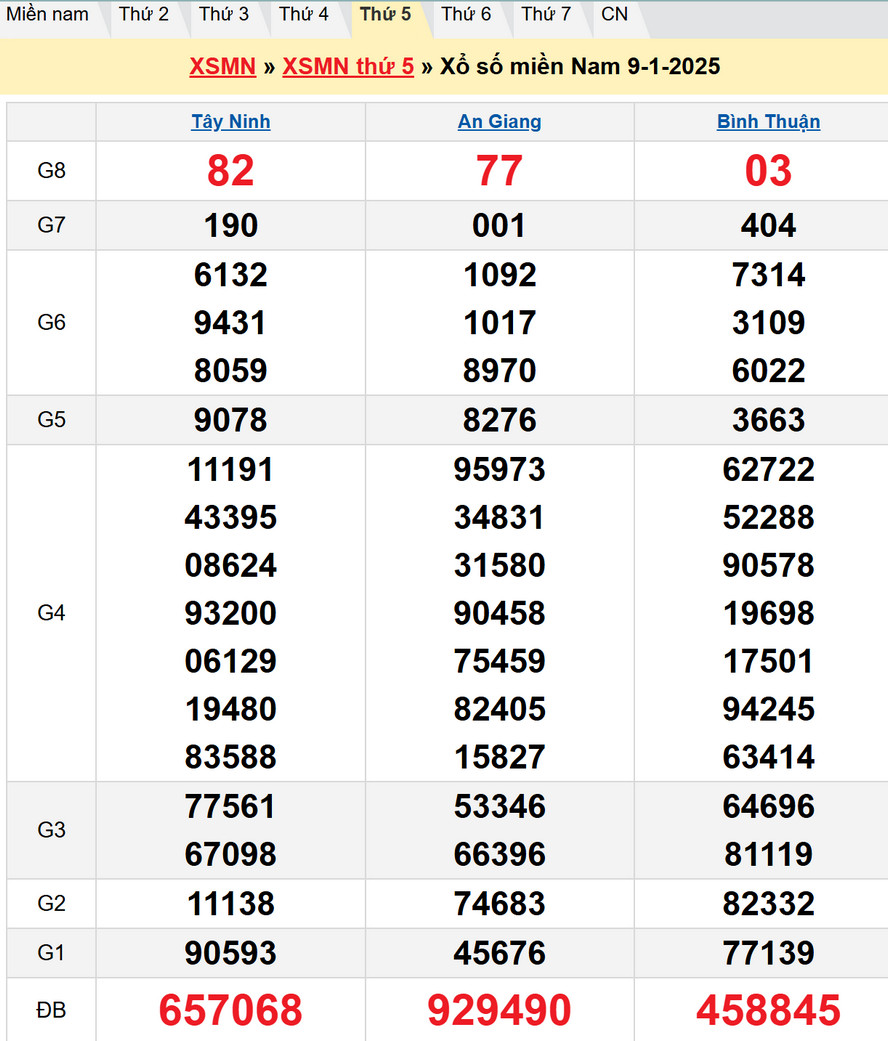Open the Miền nam tab

pyautogui.click(x=48, y=15)
